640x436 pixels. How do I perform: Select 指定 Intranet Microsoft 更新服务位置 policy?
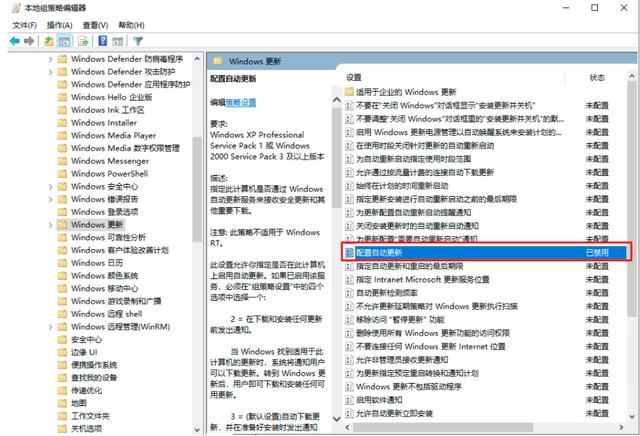pyautogui.click(x=423, y=280)
